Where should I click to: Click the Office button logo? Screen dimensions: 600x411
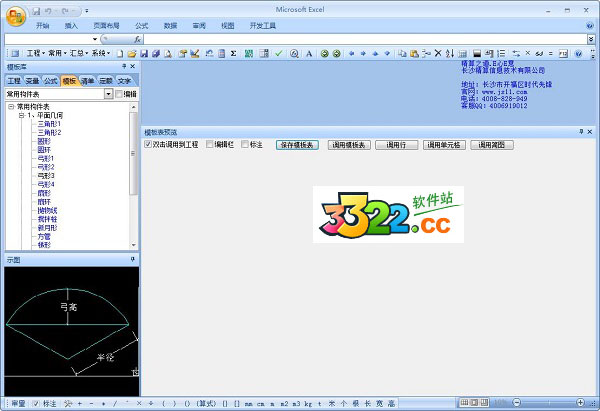pyautogui.click(x=13, y=17)
